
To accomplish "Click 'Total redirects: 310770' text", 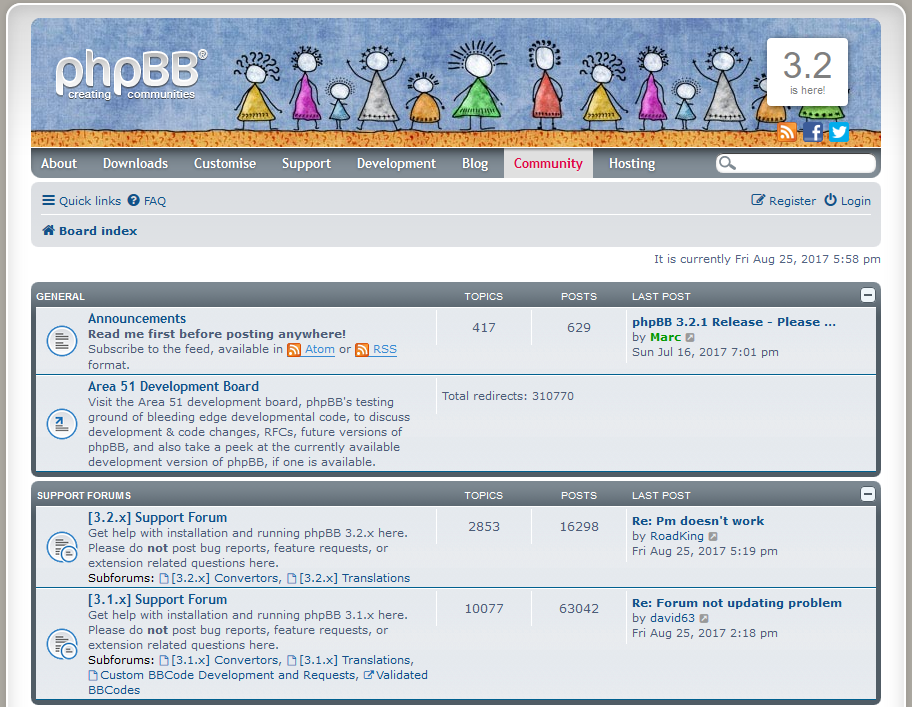I will pos(508,396).
